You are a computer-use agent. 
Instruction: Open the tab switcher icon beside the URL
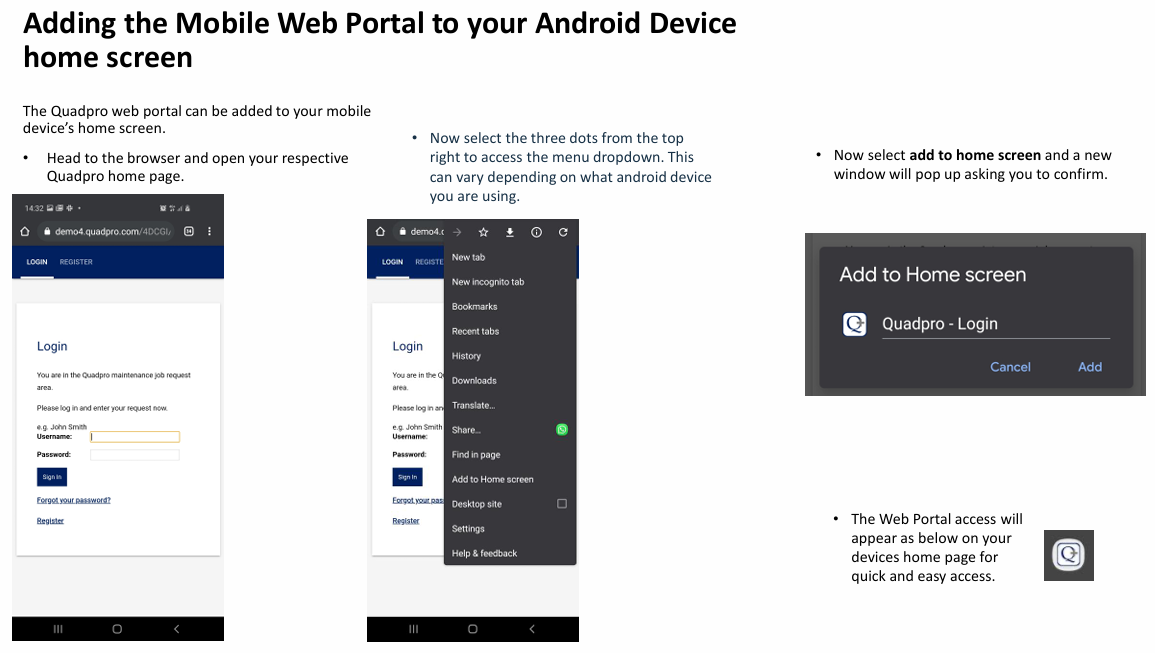click(189, 231)
